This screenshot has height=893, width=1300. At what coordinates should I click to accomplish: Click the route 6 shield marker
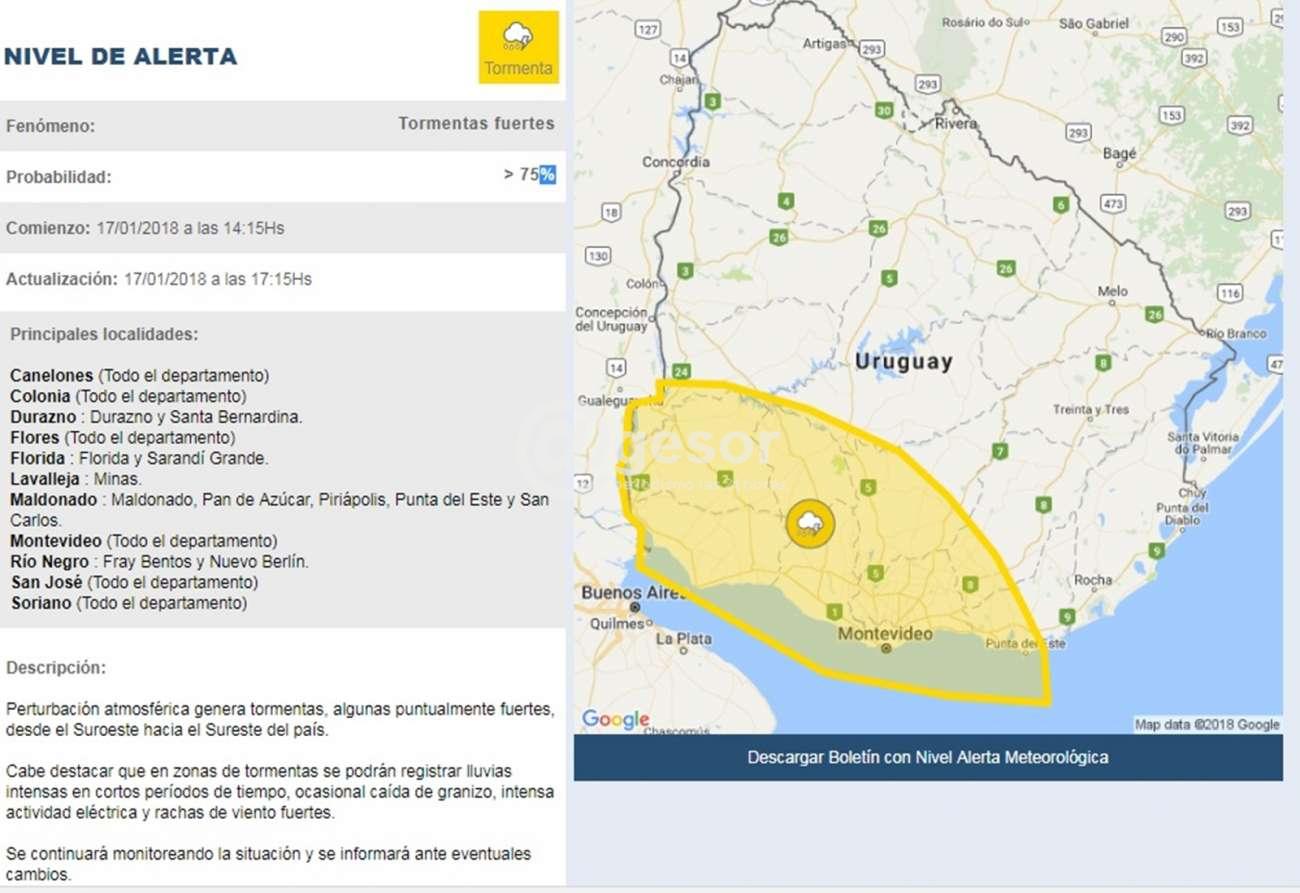[x=1060, y=205]
